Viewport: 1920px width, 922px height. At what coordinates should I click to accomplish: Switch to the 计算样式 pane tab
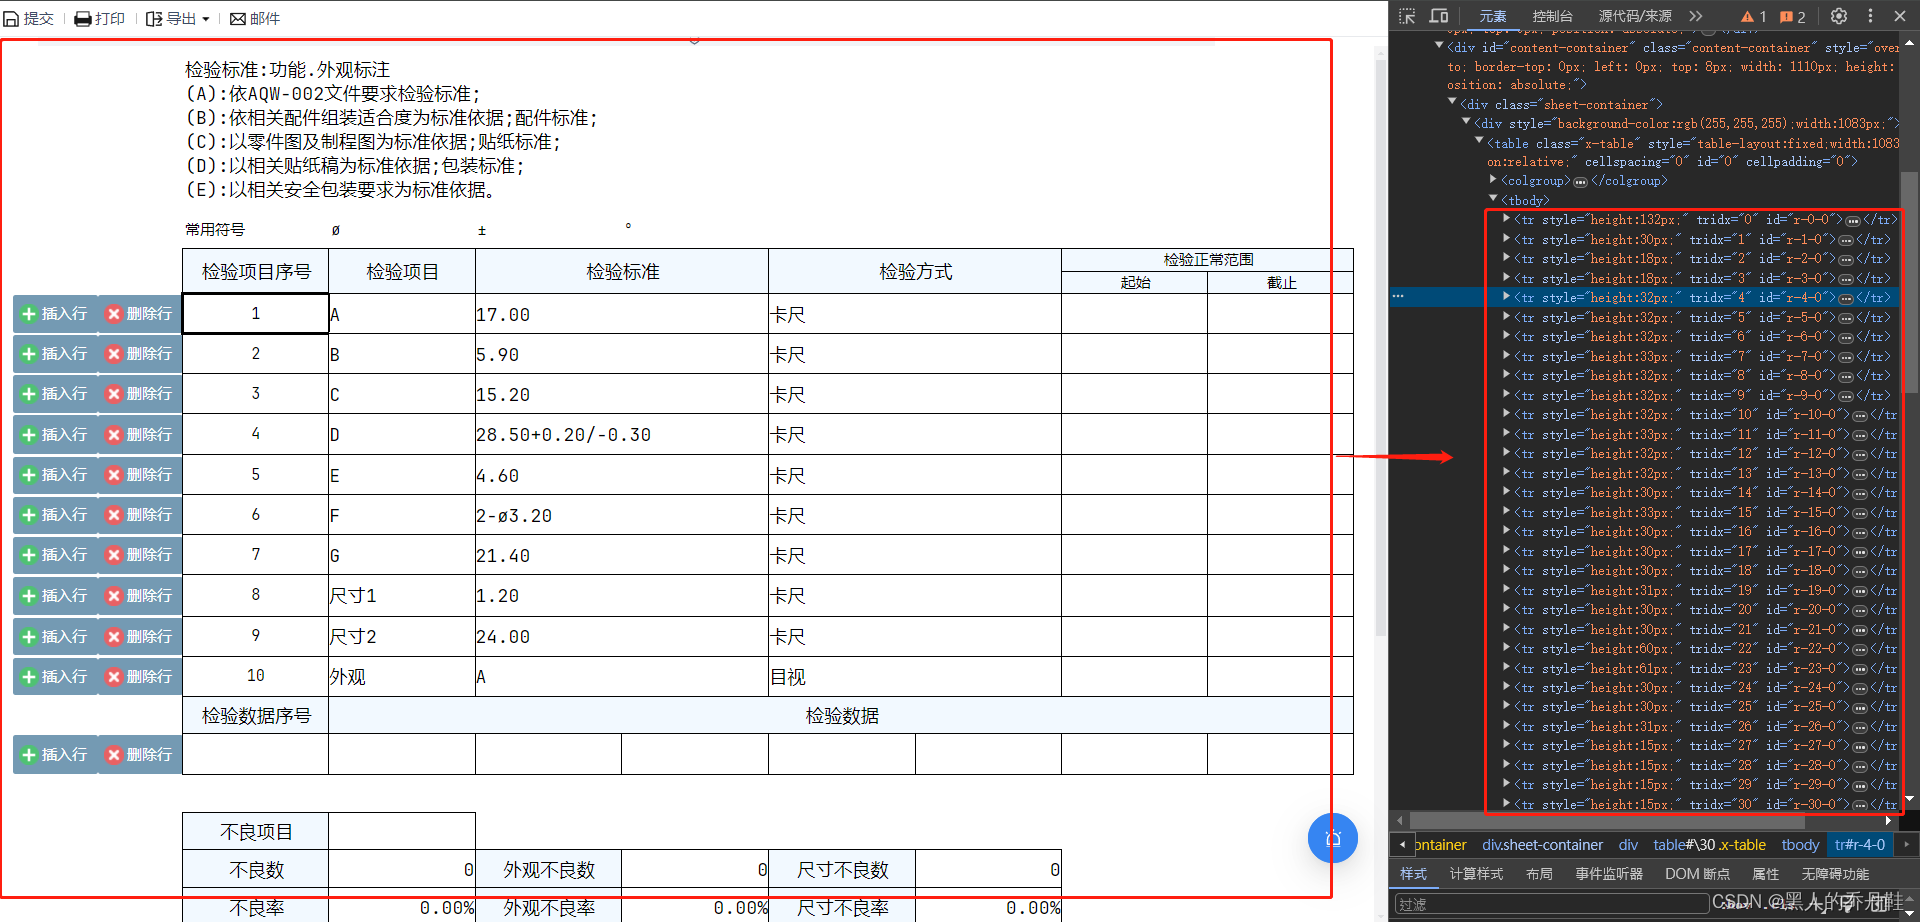tap(1476, 874)
